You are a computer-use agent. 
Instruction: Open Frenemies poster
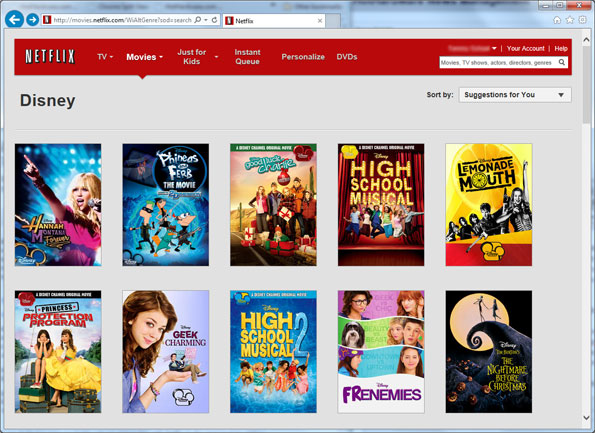pos(381,352)
